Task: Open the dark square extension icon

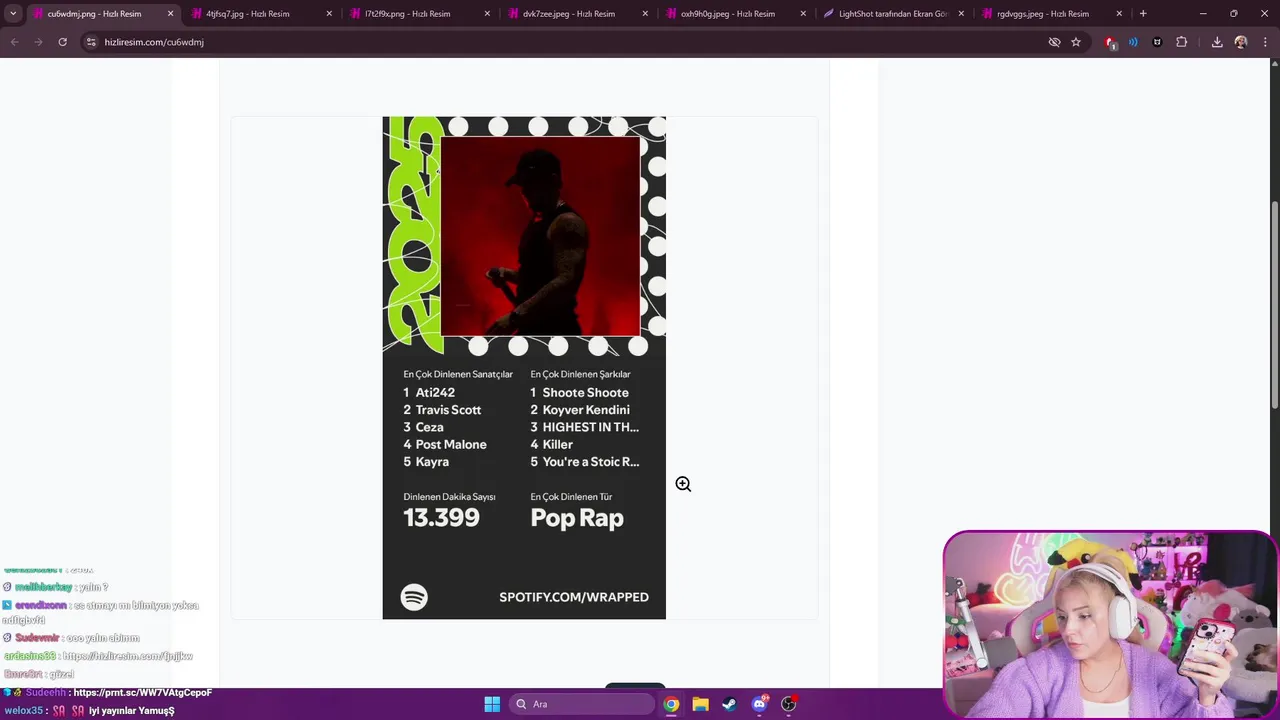Action: pos(1157,42)
